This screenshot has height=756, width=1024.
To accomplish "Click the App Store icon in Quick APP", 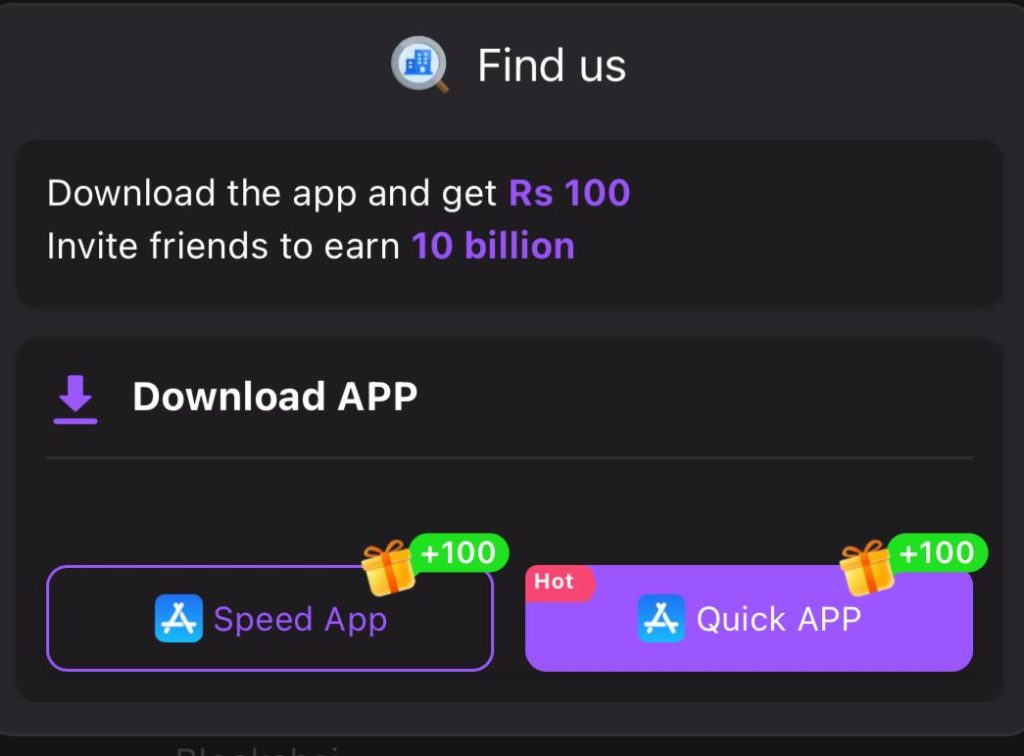I will pos(661,618).
